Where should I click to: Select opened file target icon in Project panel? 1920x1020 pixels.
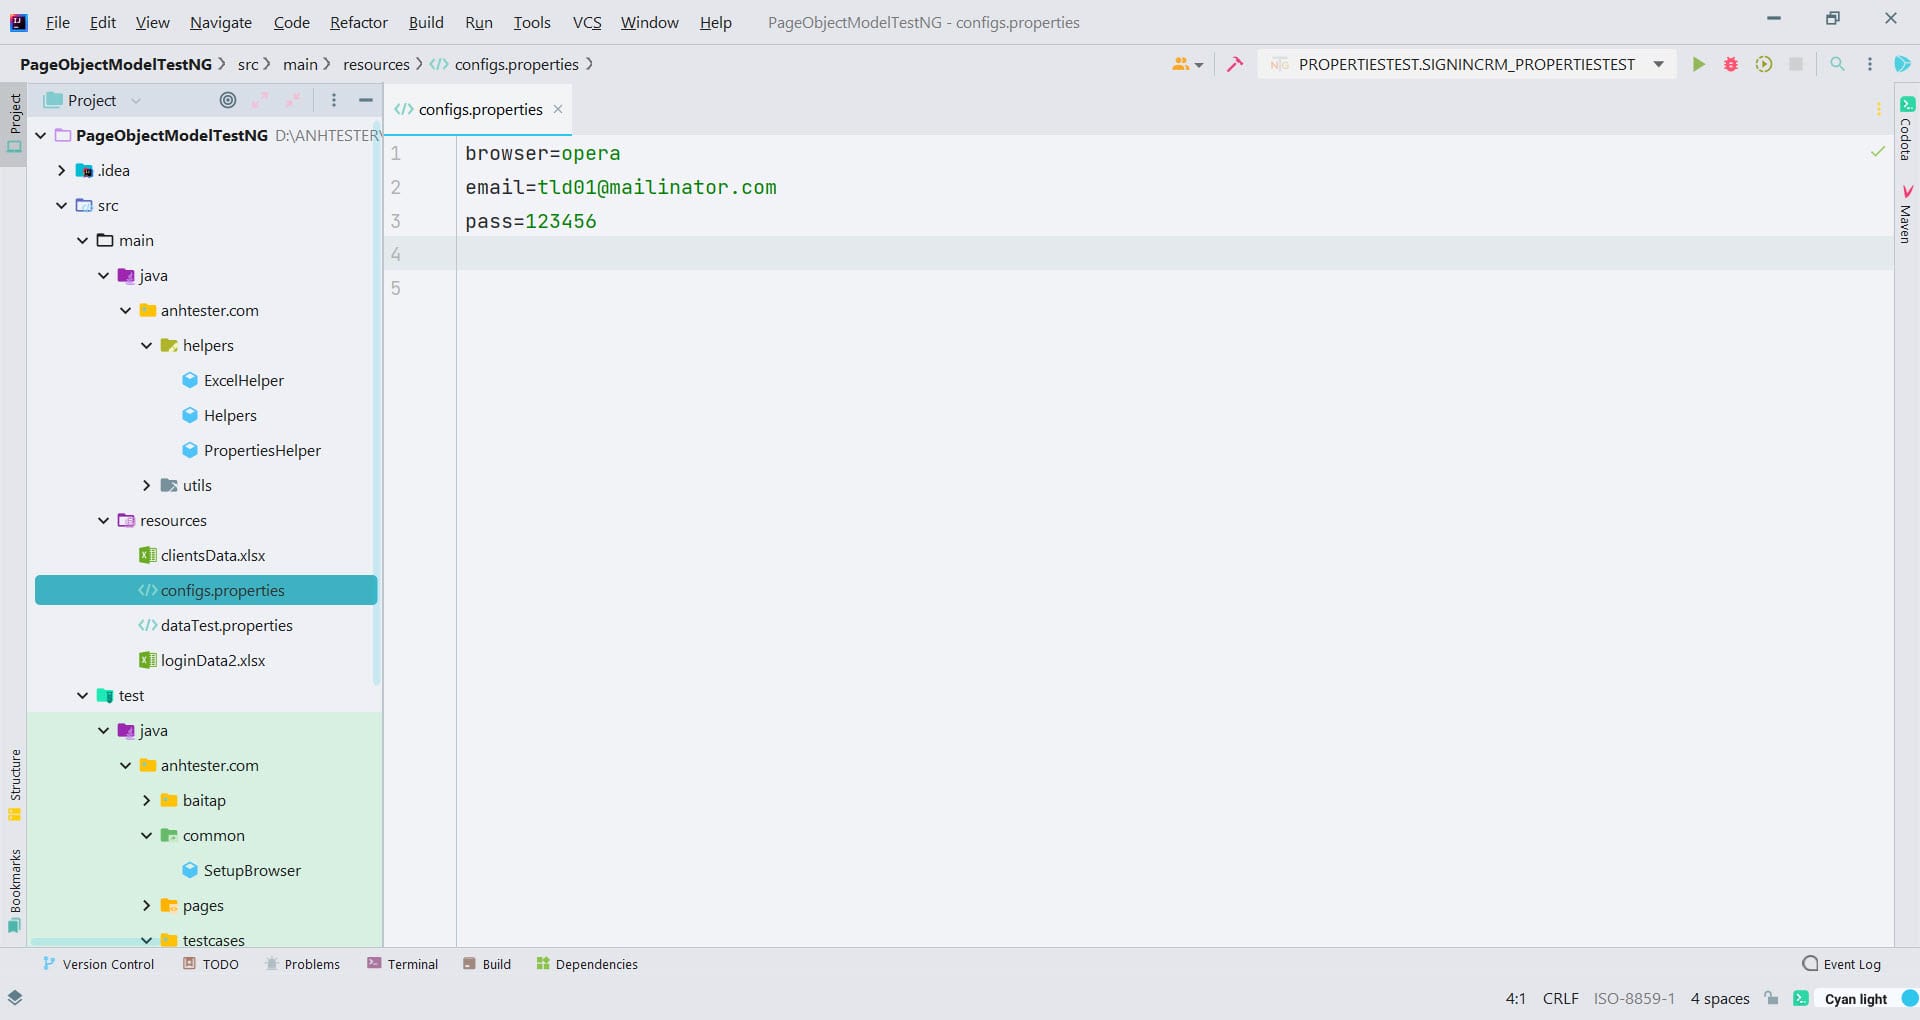[228, 100]
